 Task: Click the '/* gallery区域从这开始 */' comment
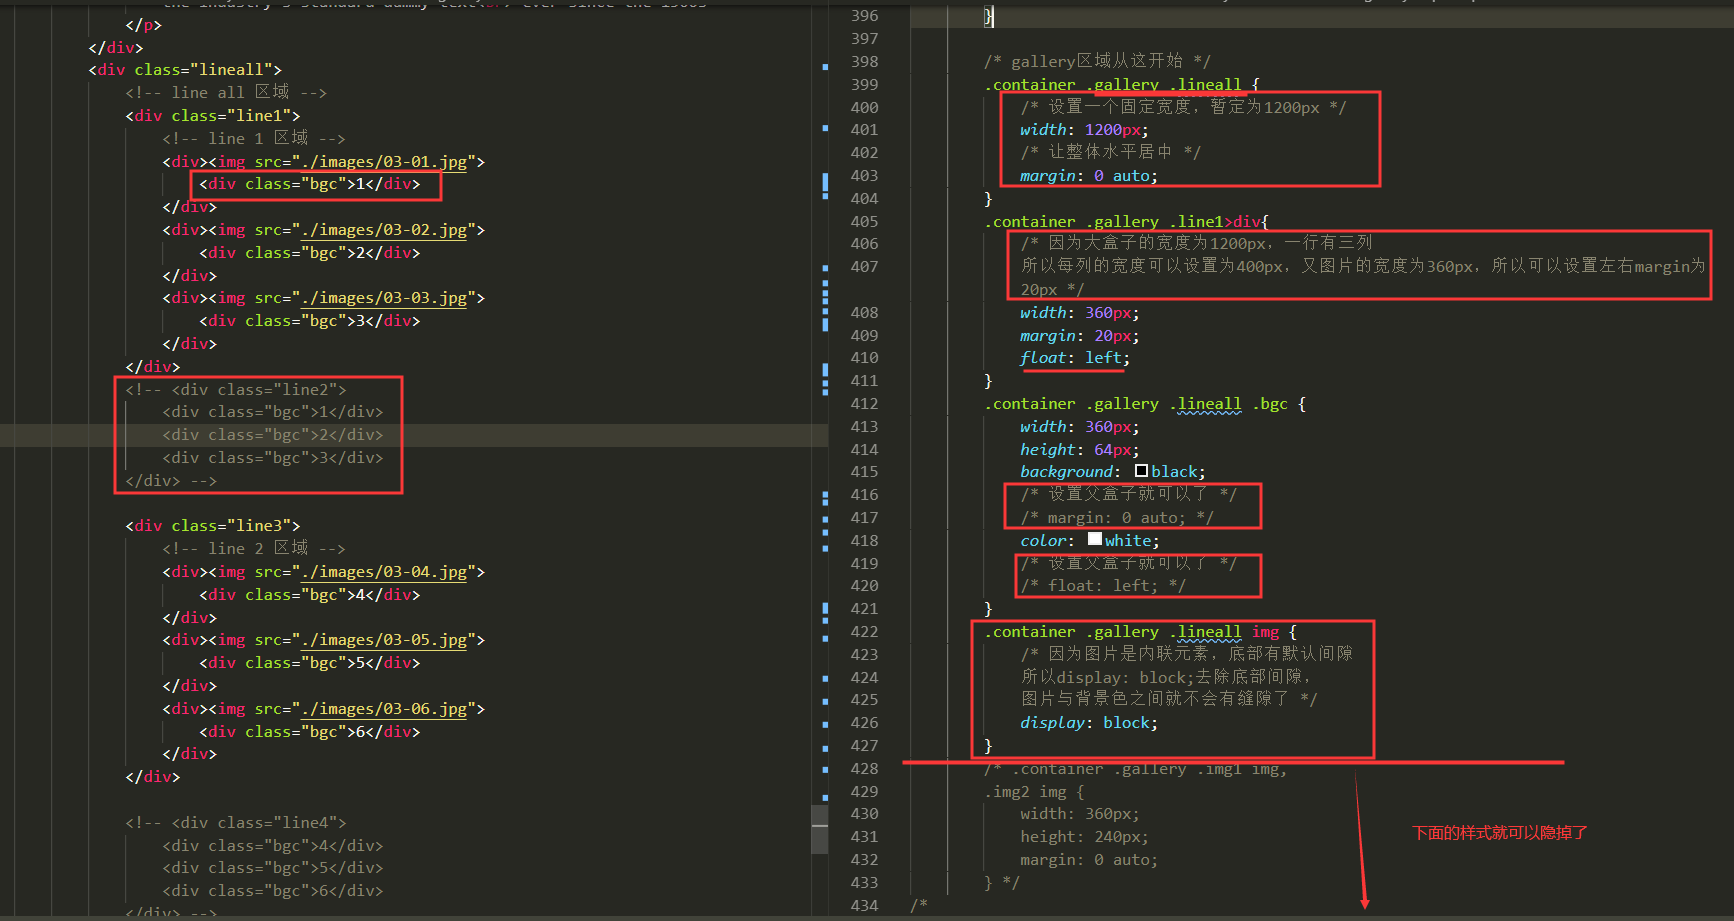pyautogui.click(x=1097, y=61)
